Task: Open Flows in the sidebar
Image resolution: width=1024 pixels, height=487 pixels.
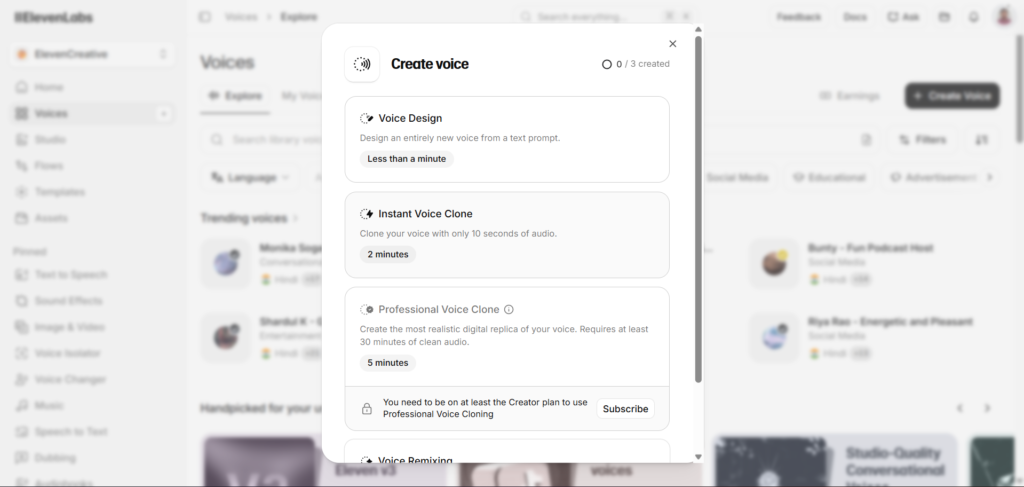Action: (x=92, y=166)
